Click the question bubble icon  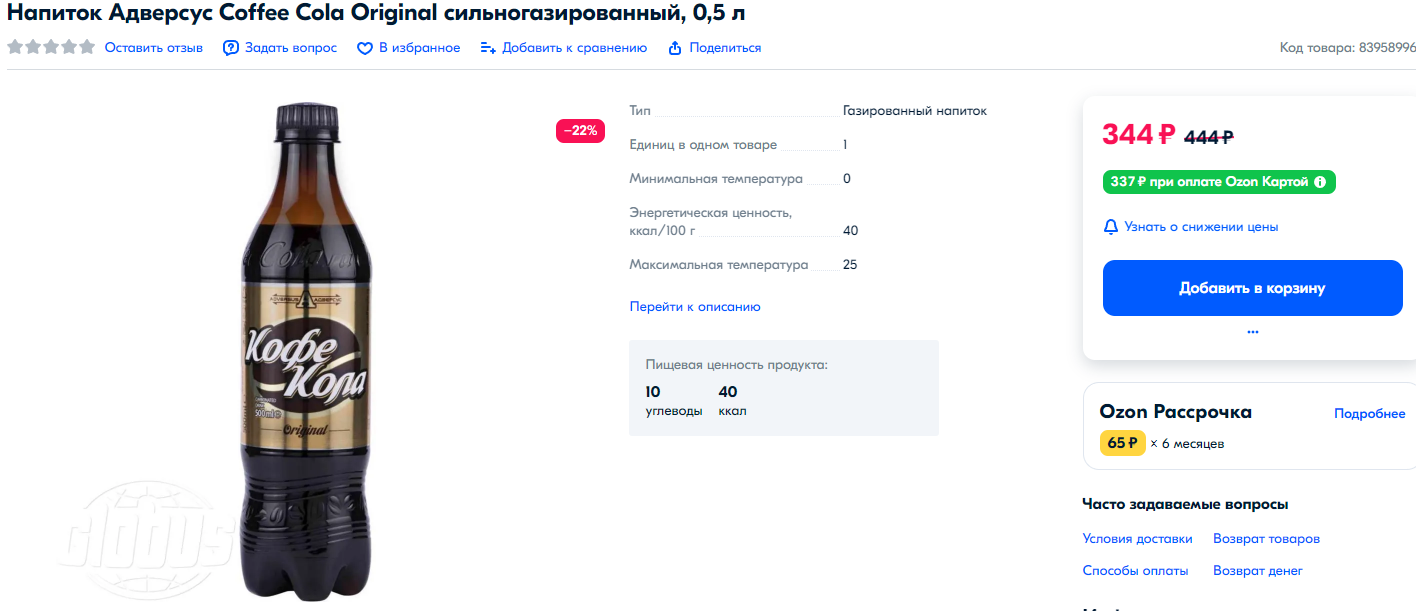click(x=231, y=48)
